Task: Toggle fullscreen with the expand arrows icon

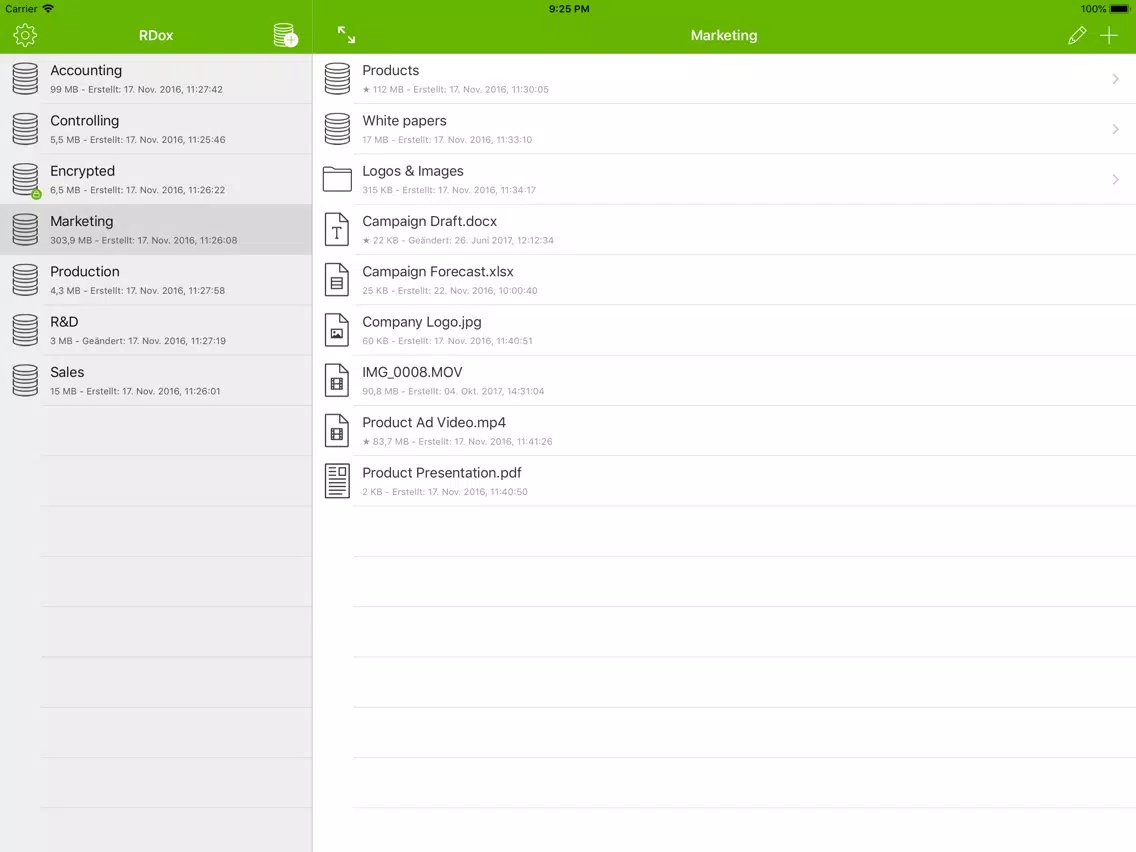Action: click(x=346, y=35)
